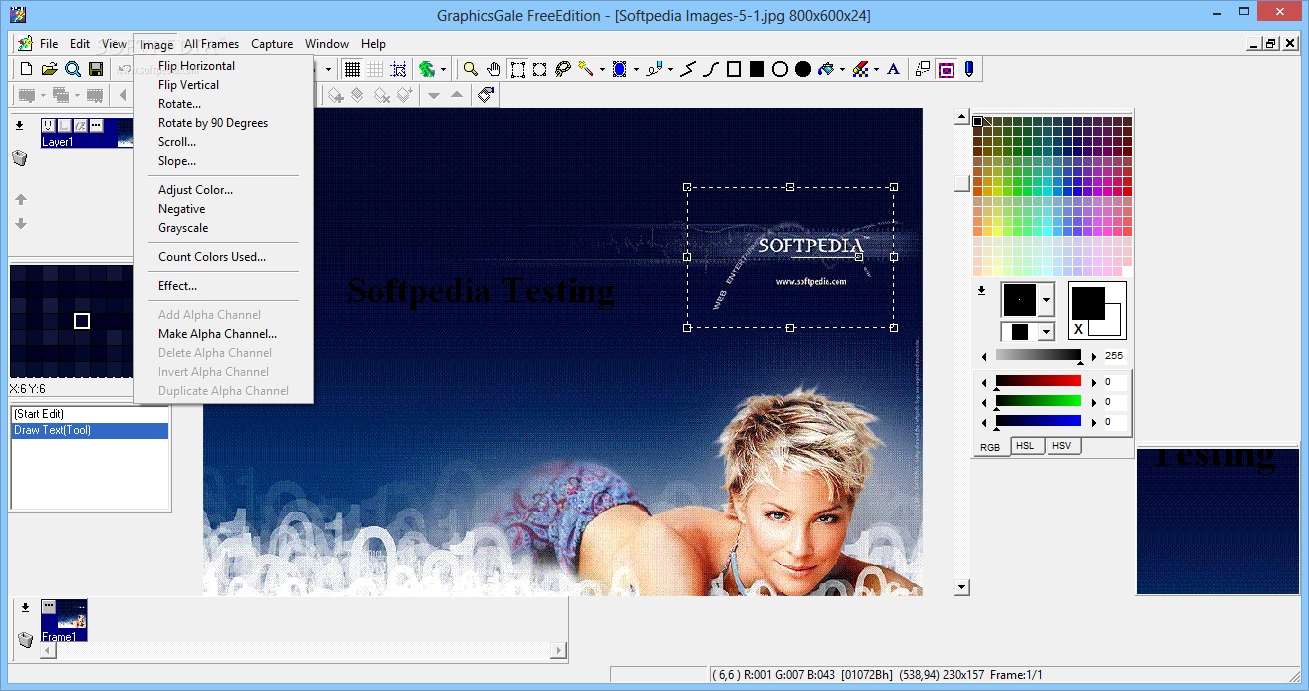Click the layer properties icon right of the up/down arrows

tap(486, 95)
